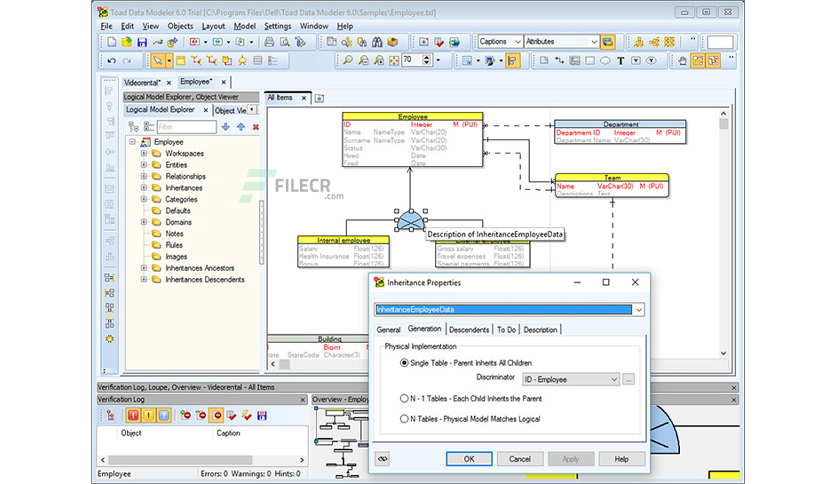Screen dimensions: 836x484
Task: Select N - 1 Tables option
Action: tap(471, 399)
